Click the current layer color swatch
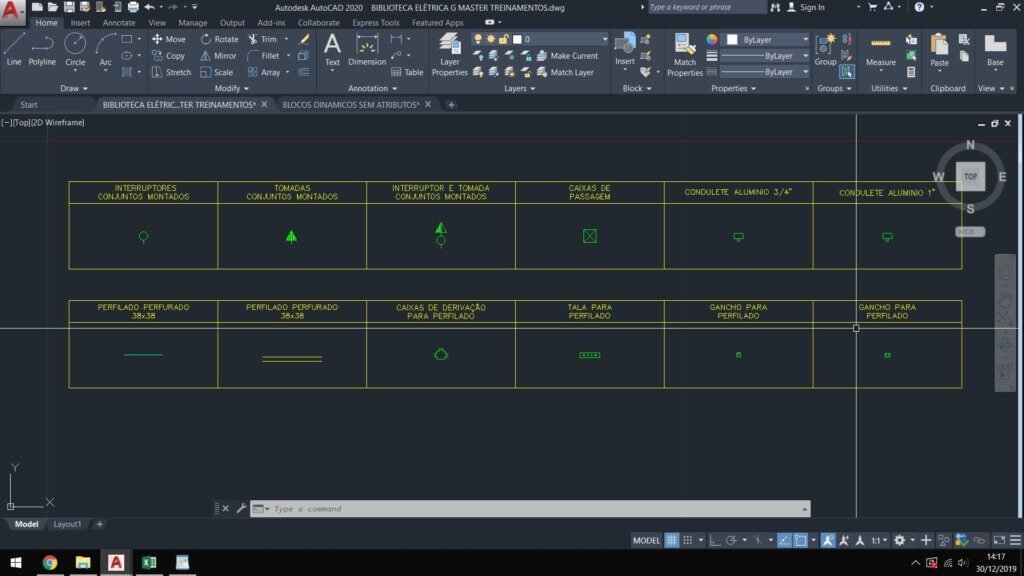Screen dimensions: 1024x576 [517, 39]
